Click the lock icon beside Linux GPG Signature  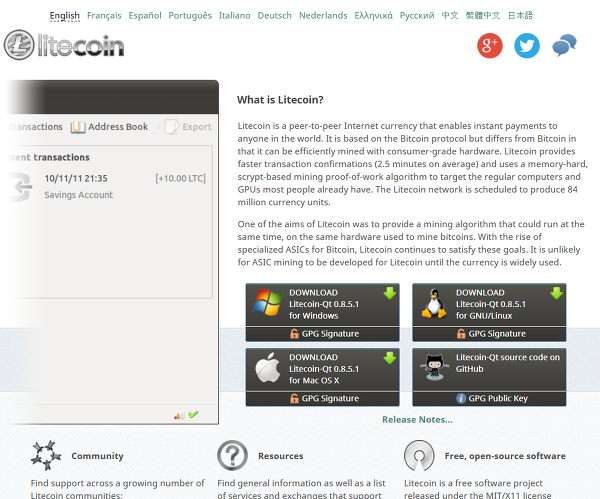pyautogui.click(x=461, y=334)
